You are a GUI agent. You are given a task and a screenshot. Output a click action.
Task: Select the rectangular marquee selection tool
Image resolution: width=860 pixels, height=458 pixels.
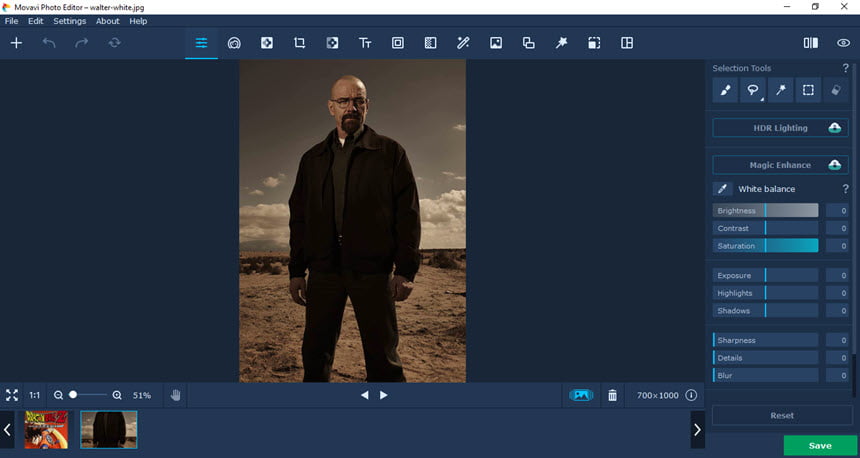(808, 90)
